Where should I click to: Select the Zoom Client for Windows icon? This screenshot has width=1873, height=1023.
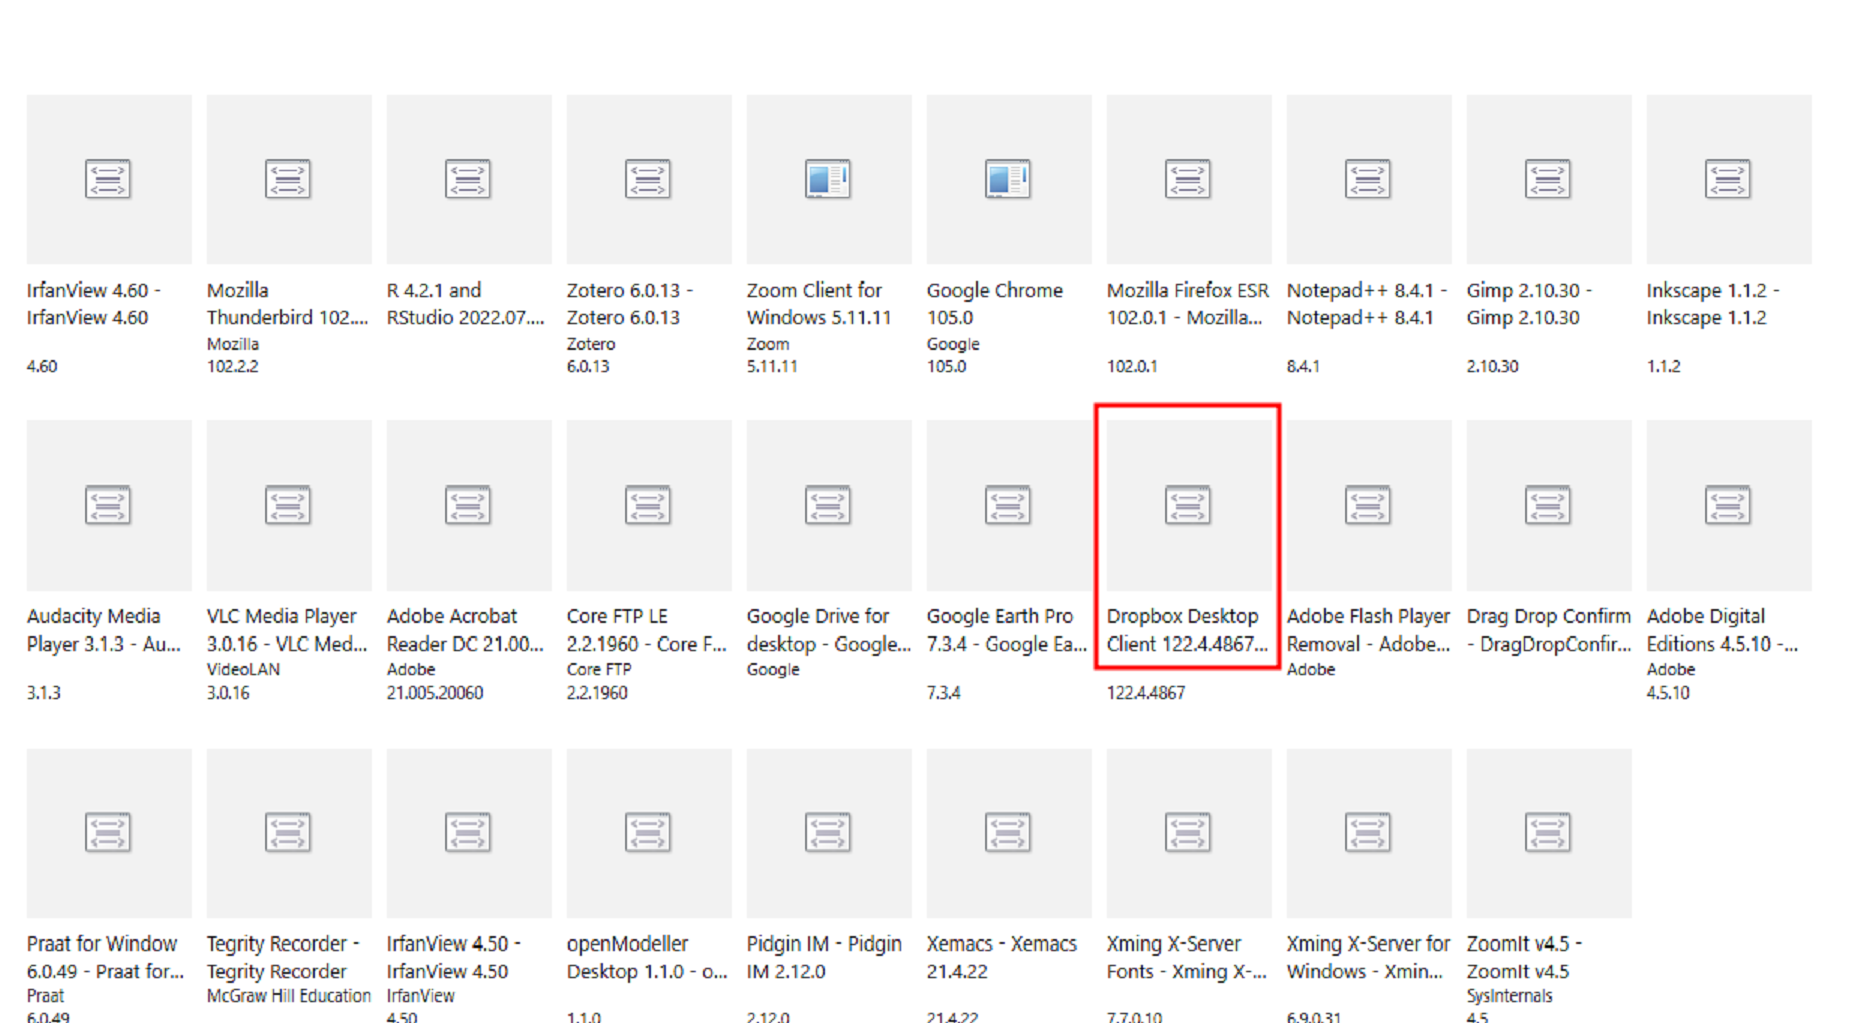pyautogui.click(x=828, y=180)
